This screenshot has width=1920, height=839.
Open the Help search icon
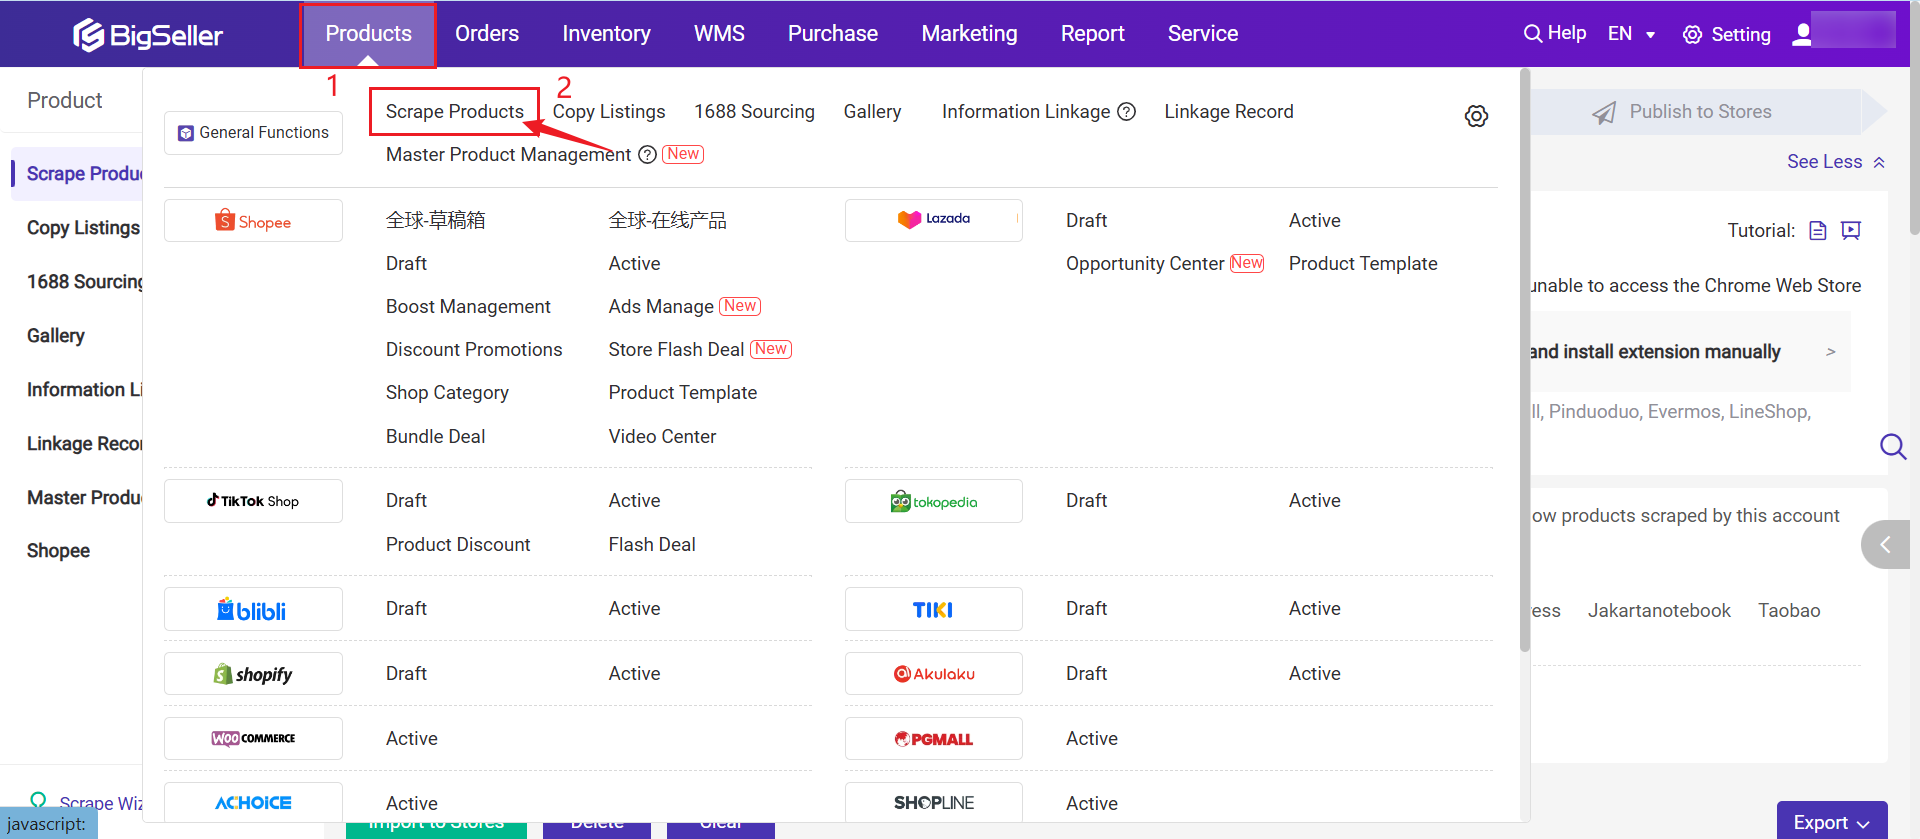tap(1532, 34)
